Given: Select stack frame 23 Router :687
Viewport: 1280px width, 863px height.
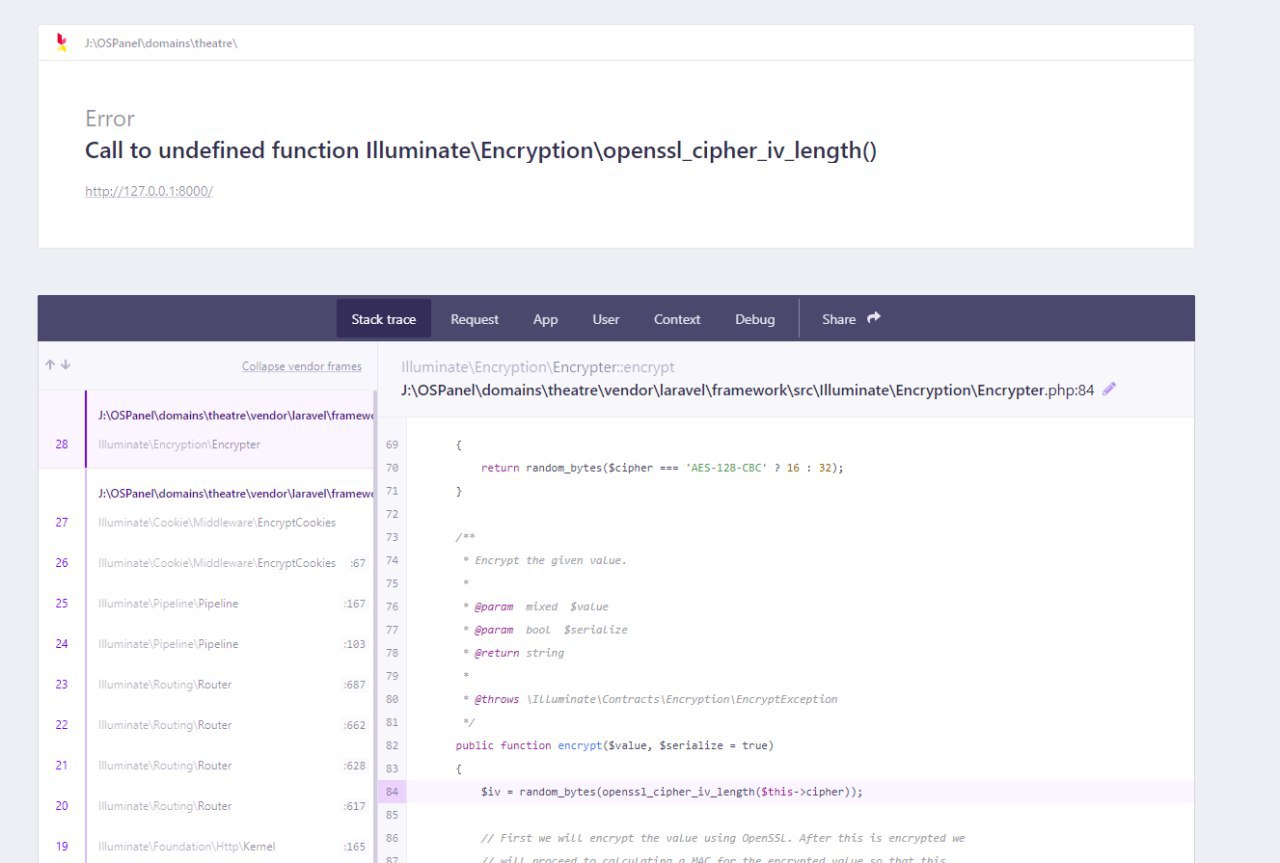Looking at the screenshot, I should [206, 684].
